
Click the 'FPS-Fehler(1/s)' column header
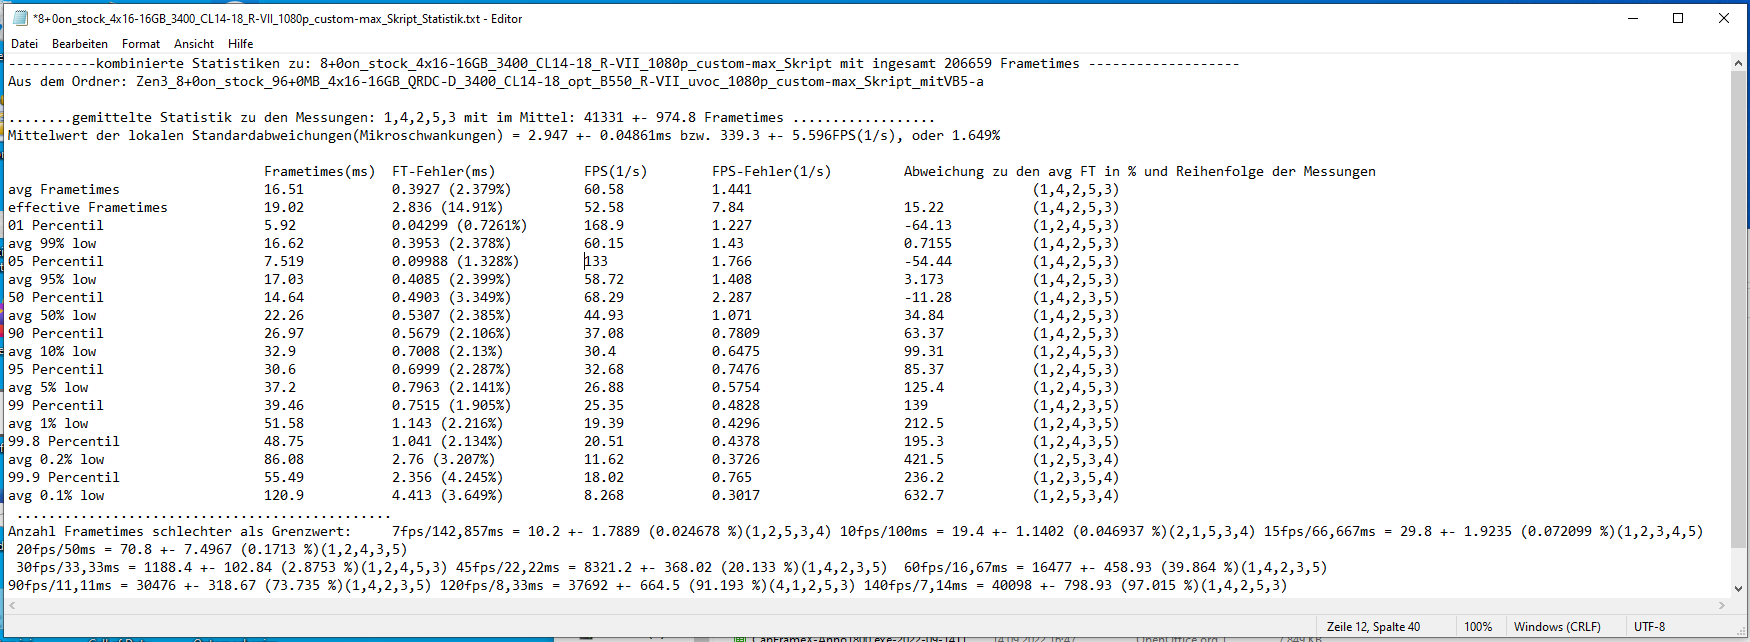[772, 172]
